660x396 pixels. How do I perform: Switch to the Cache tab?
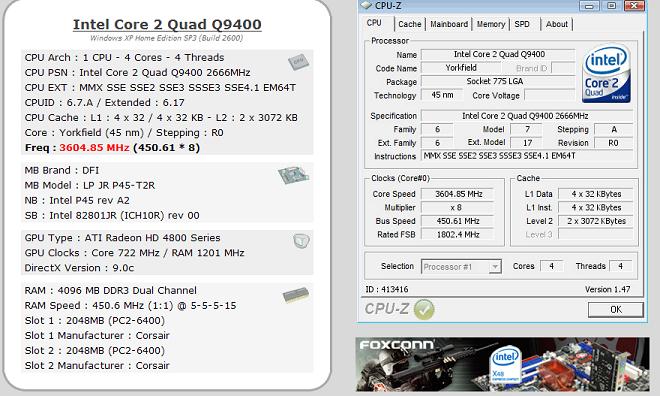410,24
